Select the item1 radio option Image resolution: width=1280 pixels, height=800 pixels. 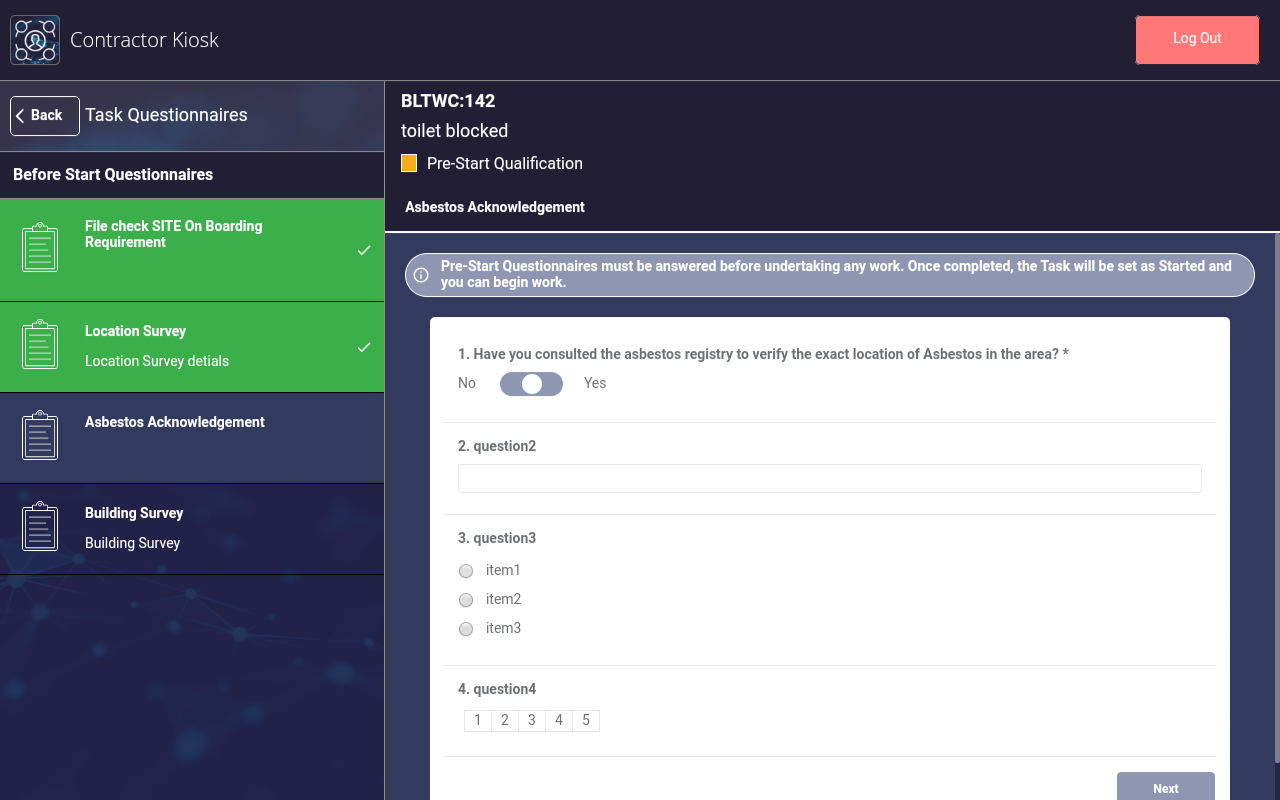pos(466,571)
